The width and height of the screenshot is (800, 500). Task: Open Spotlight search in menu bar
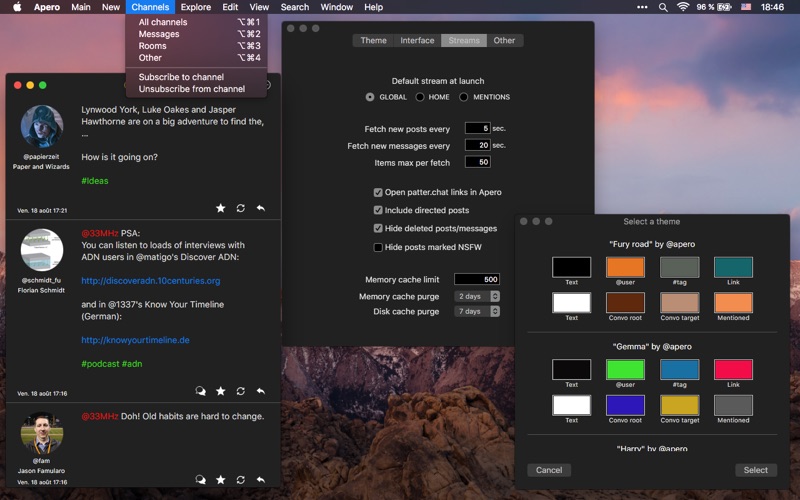point(663,7)
